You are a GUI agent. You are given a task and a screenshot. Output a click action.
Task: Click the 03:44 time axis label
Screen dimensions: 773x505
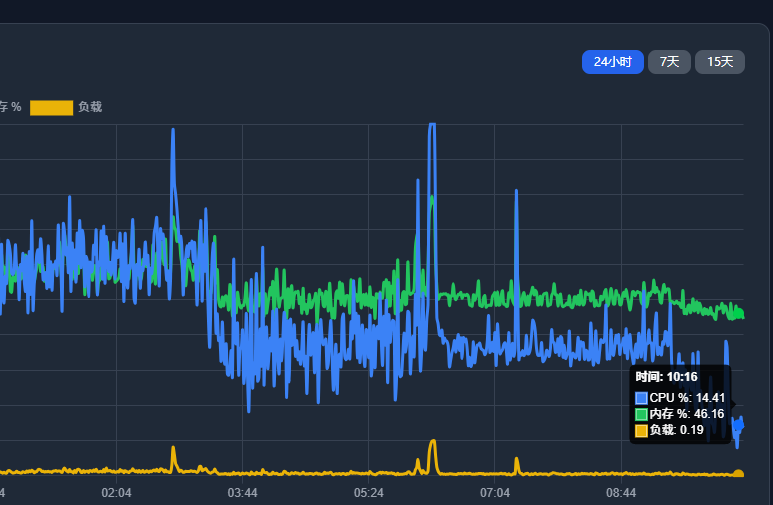click(243, 493)
